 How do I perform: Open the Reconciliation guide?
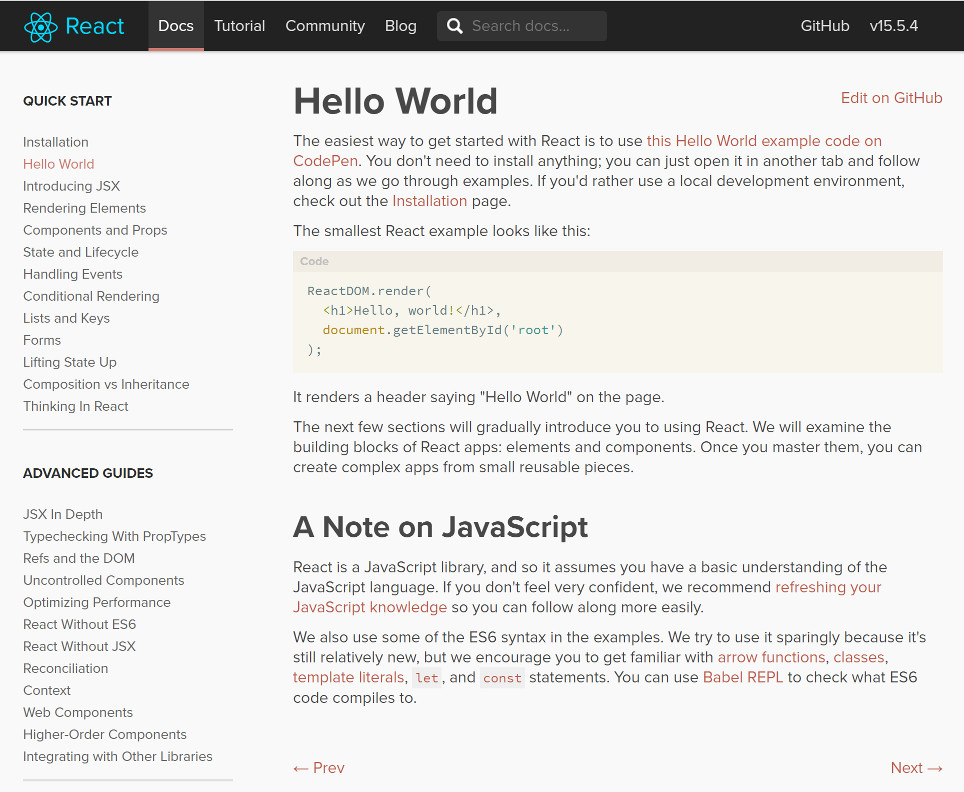pyautogui.click(x=66, y=669)
